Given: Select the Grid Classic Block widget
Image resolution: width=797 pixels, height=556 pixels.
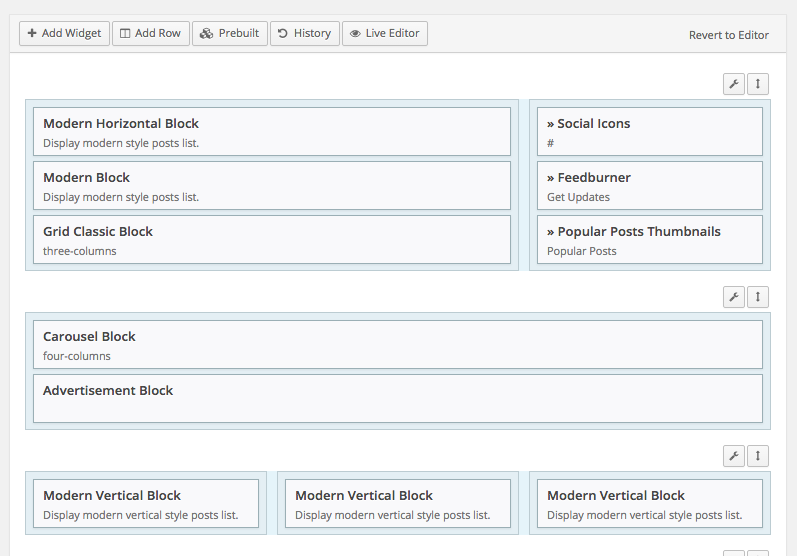Looking at the screenshot, I should (x=272, y=239).
